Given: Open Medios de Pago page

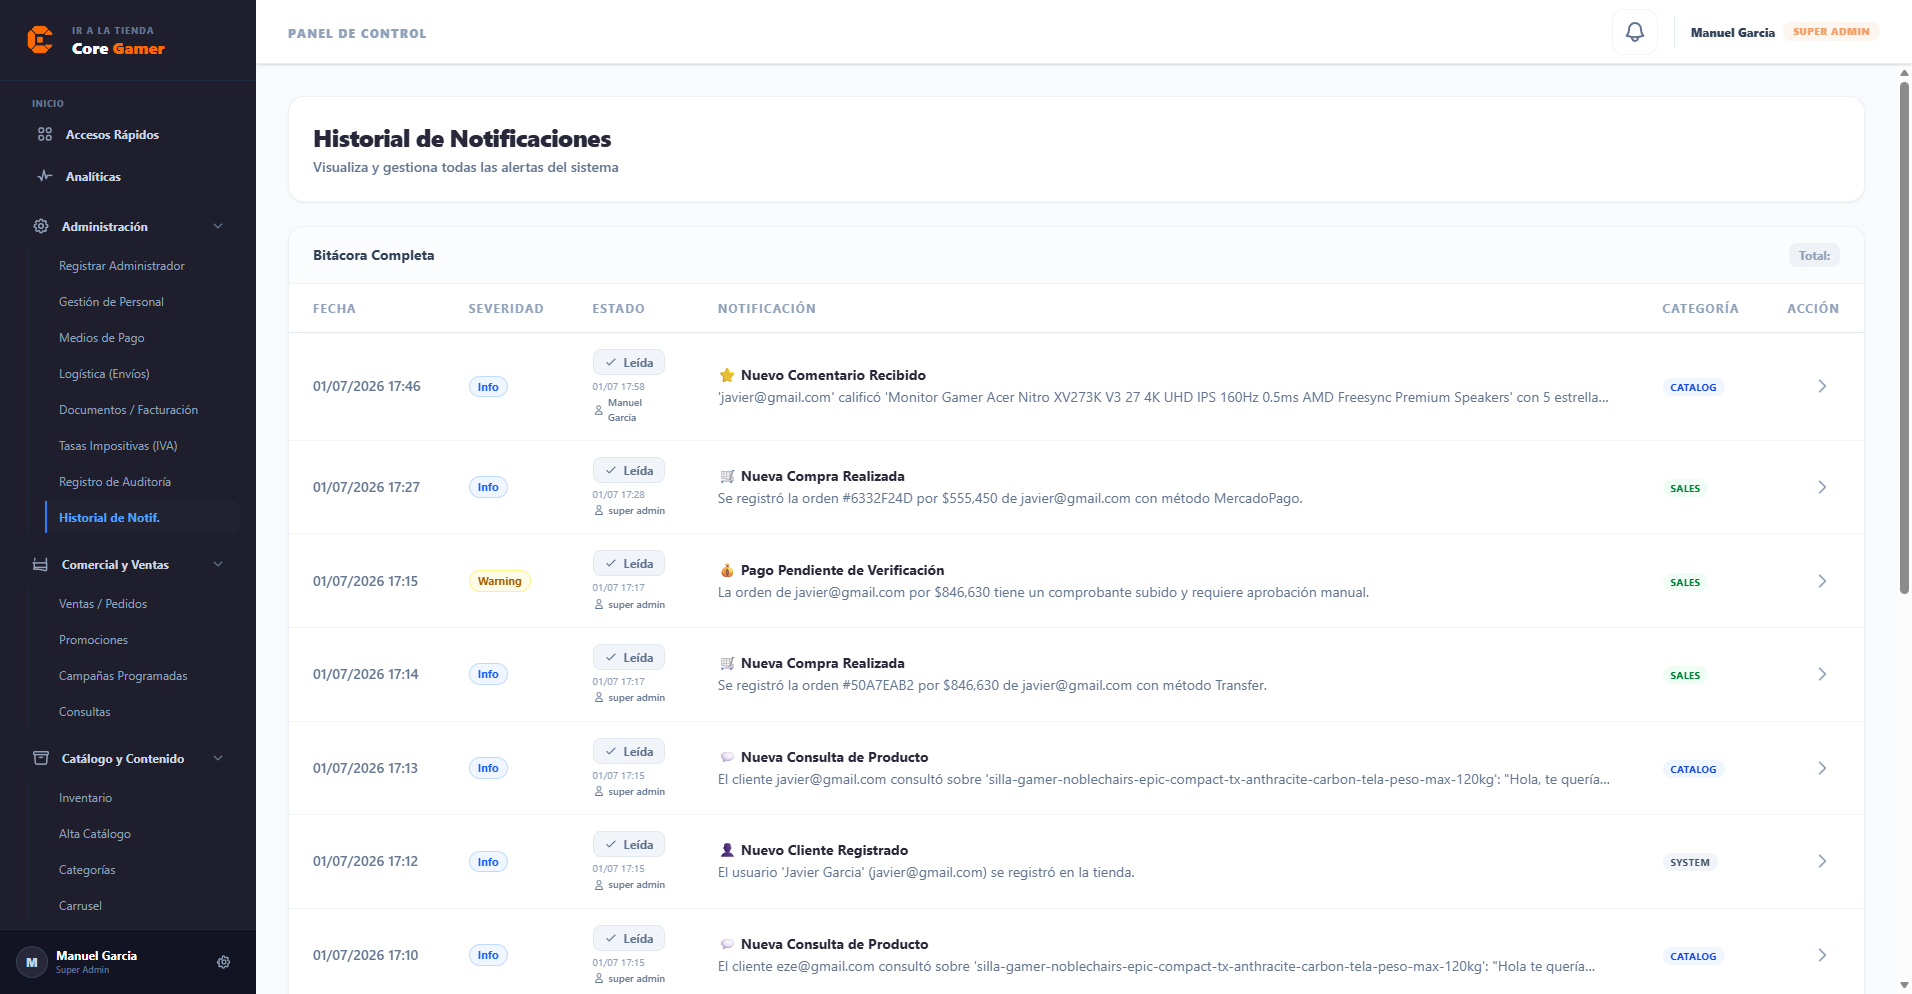Looking at the screenshot, I should (101, 338).
